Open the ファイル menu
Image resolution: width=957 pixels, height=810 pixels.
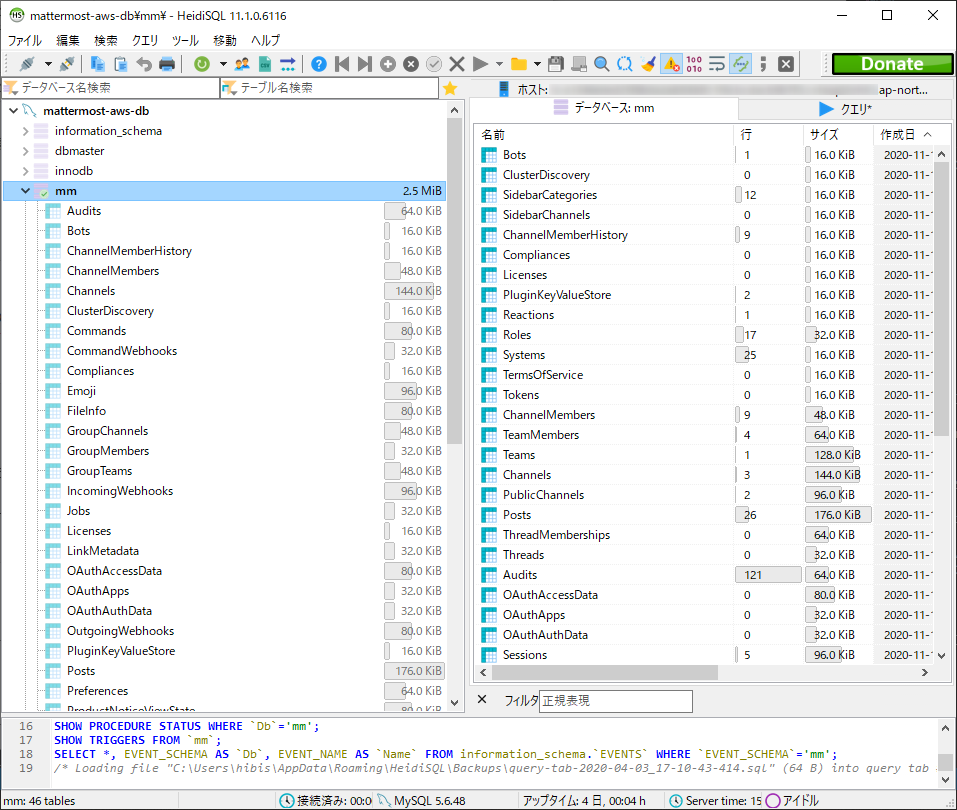click(24, 40)
